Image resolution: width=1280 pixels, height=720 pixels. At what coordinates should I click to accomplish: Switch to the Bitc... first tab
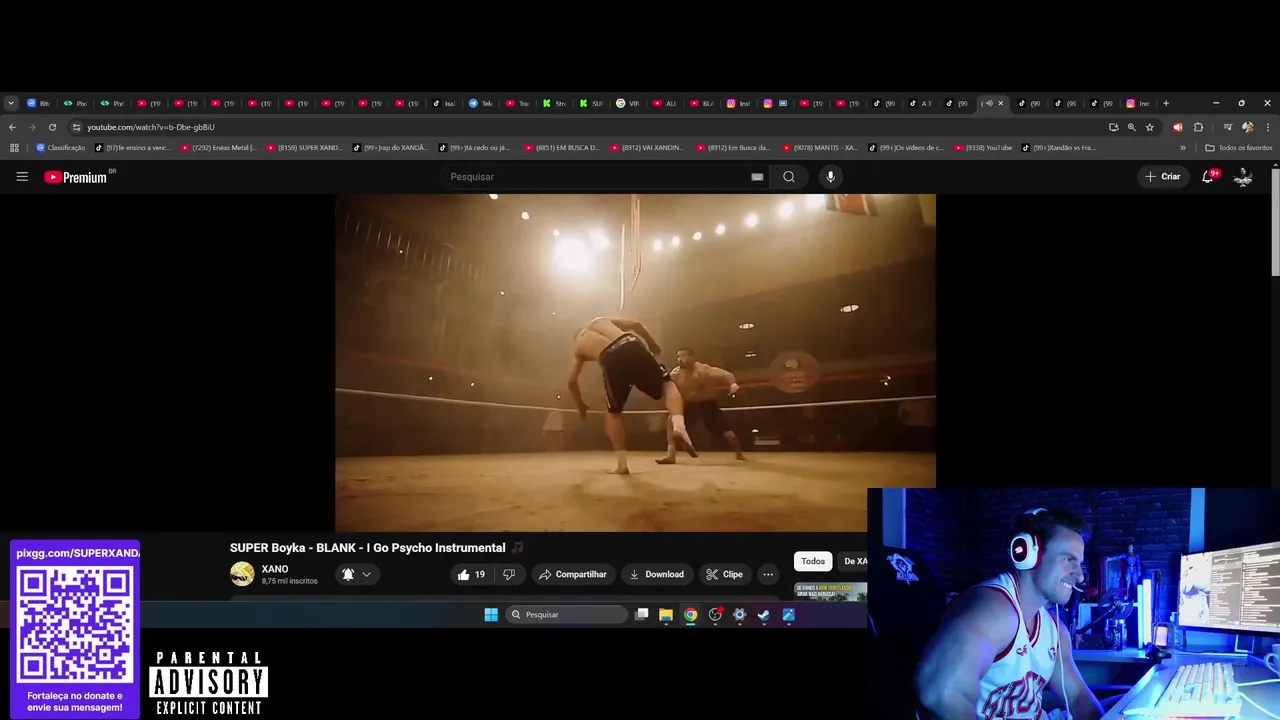pyautogui.click(x=39, y=103)
